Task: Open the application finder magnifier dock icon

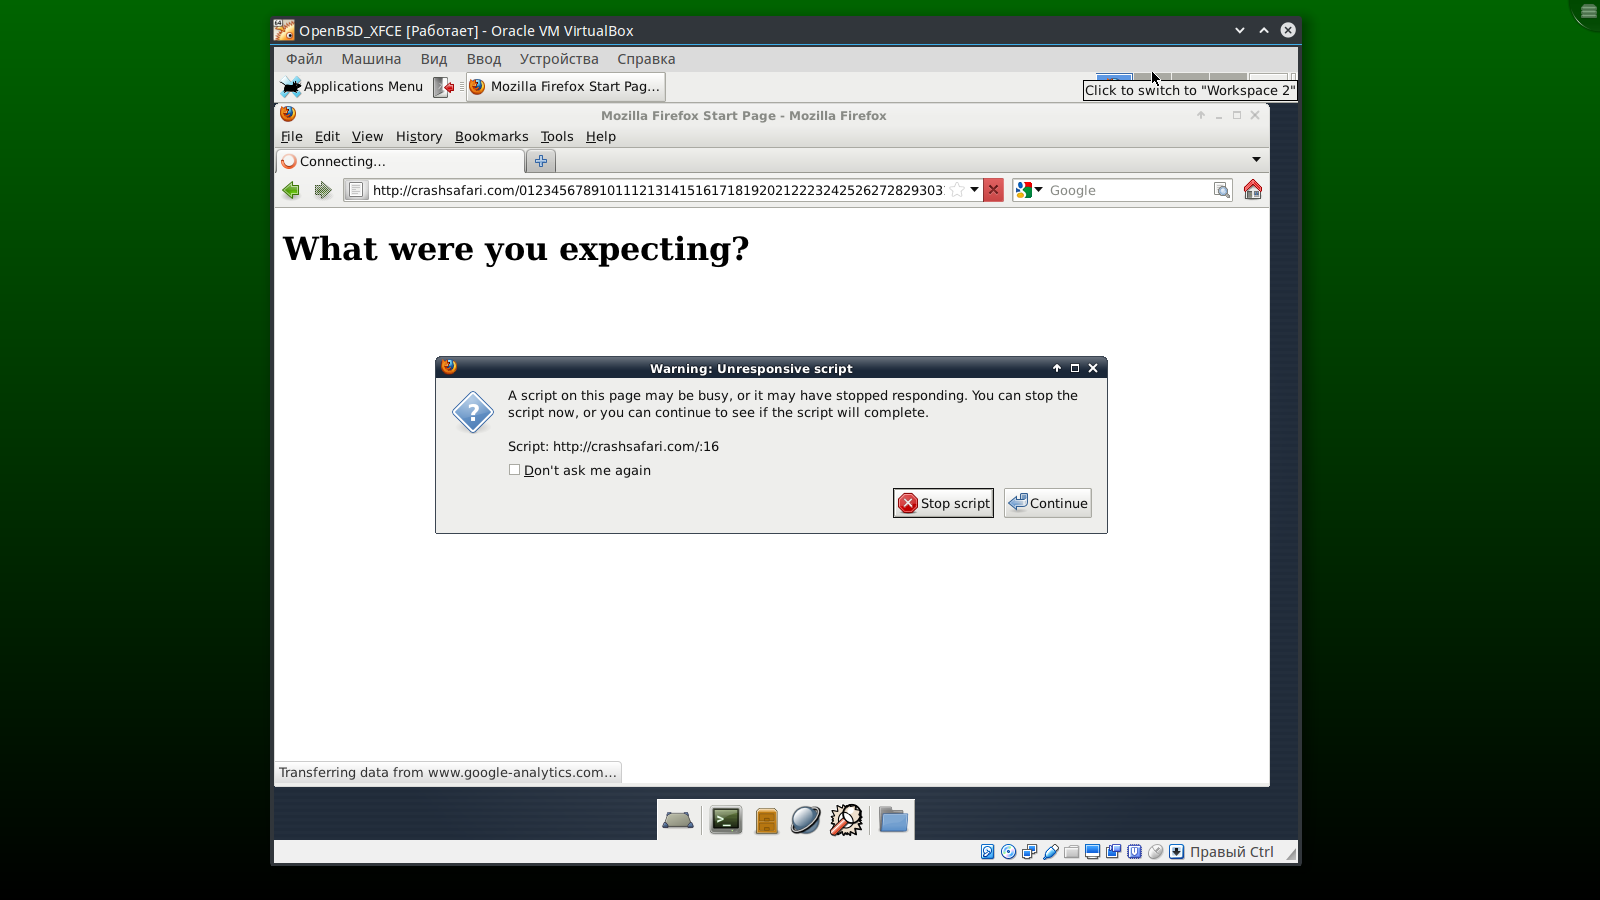Action: tap(846, 820)
